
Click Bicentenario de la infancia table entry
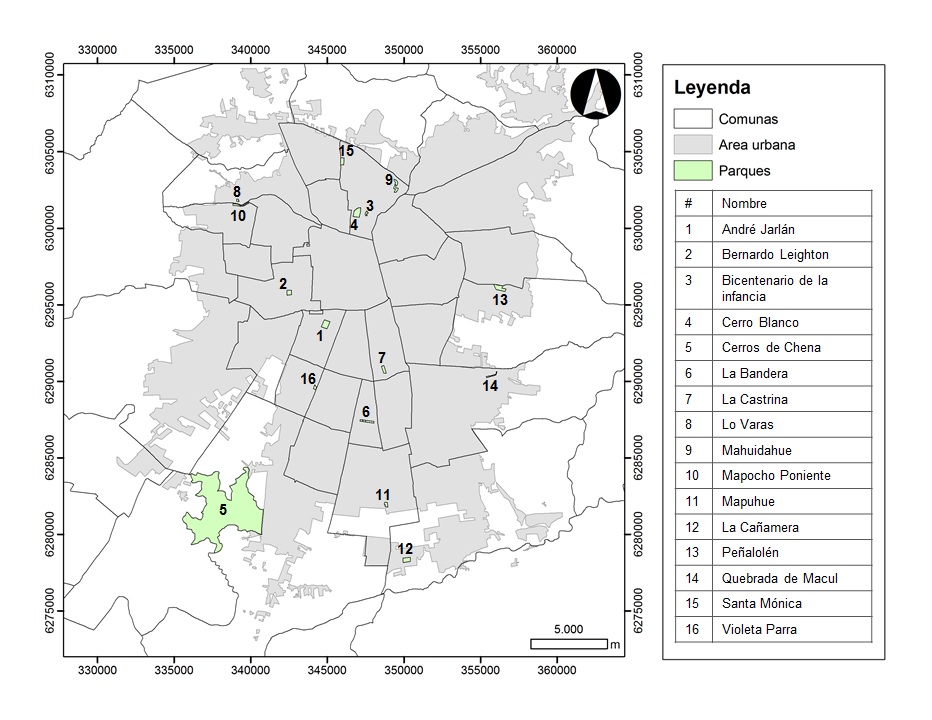click(772, 288)
